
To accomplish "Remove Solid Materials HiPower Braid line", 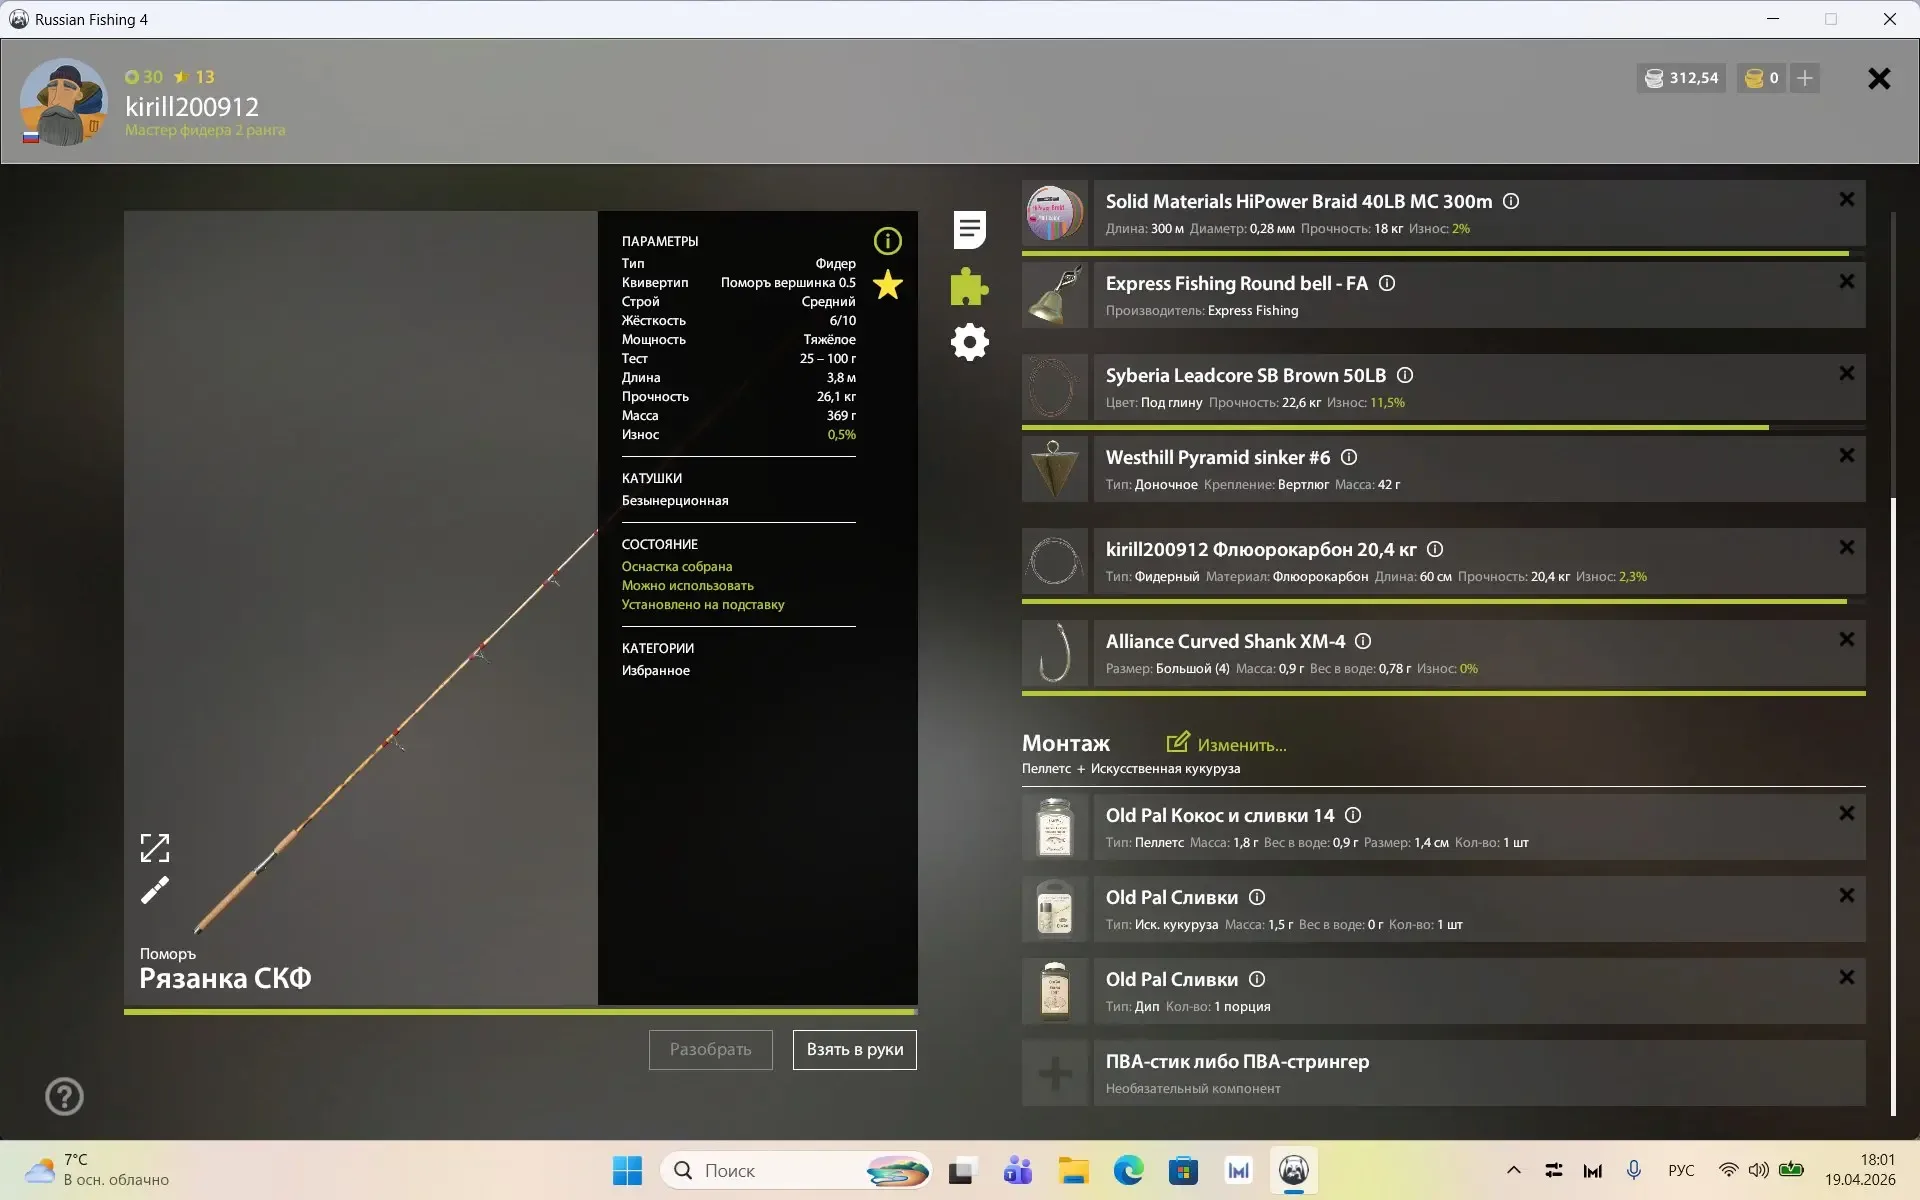I will click(1846, 200).
